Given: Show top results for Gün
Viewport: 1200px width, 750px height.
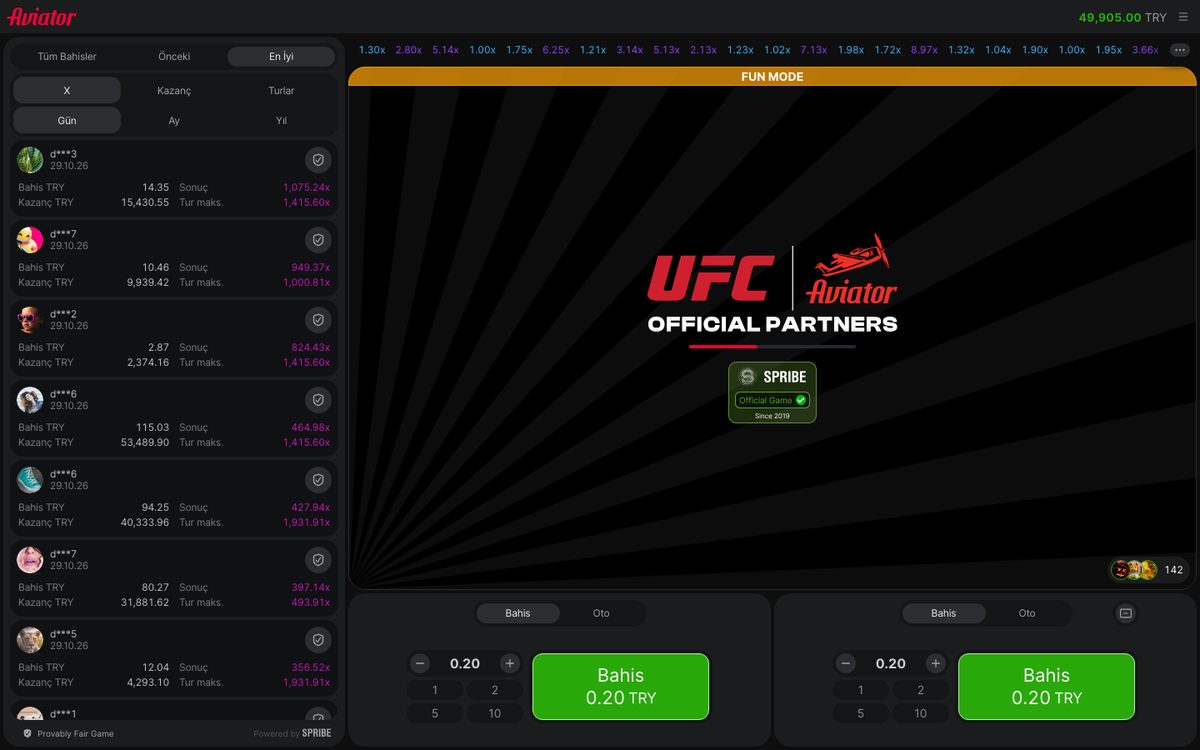Looking at the screenshot, I should tap(67, 120).
